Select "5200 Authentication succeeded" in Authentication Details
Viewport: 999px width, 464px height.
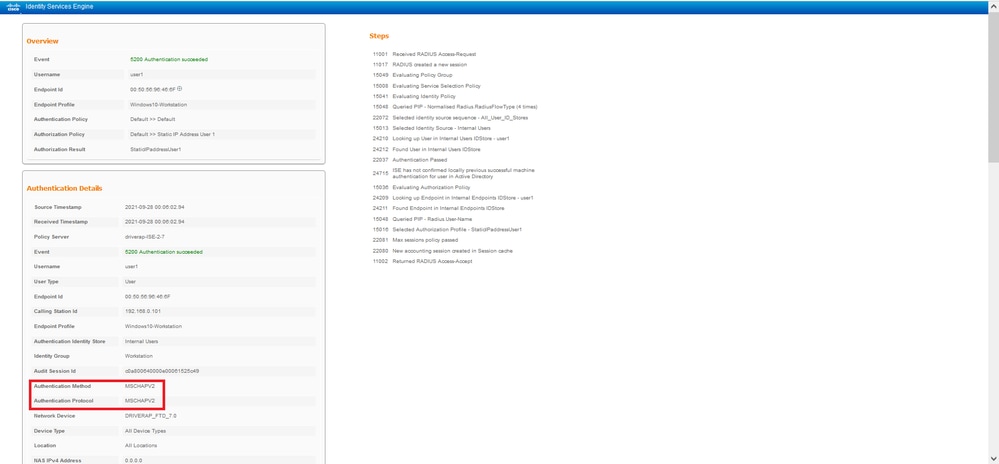coord(164,252)
